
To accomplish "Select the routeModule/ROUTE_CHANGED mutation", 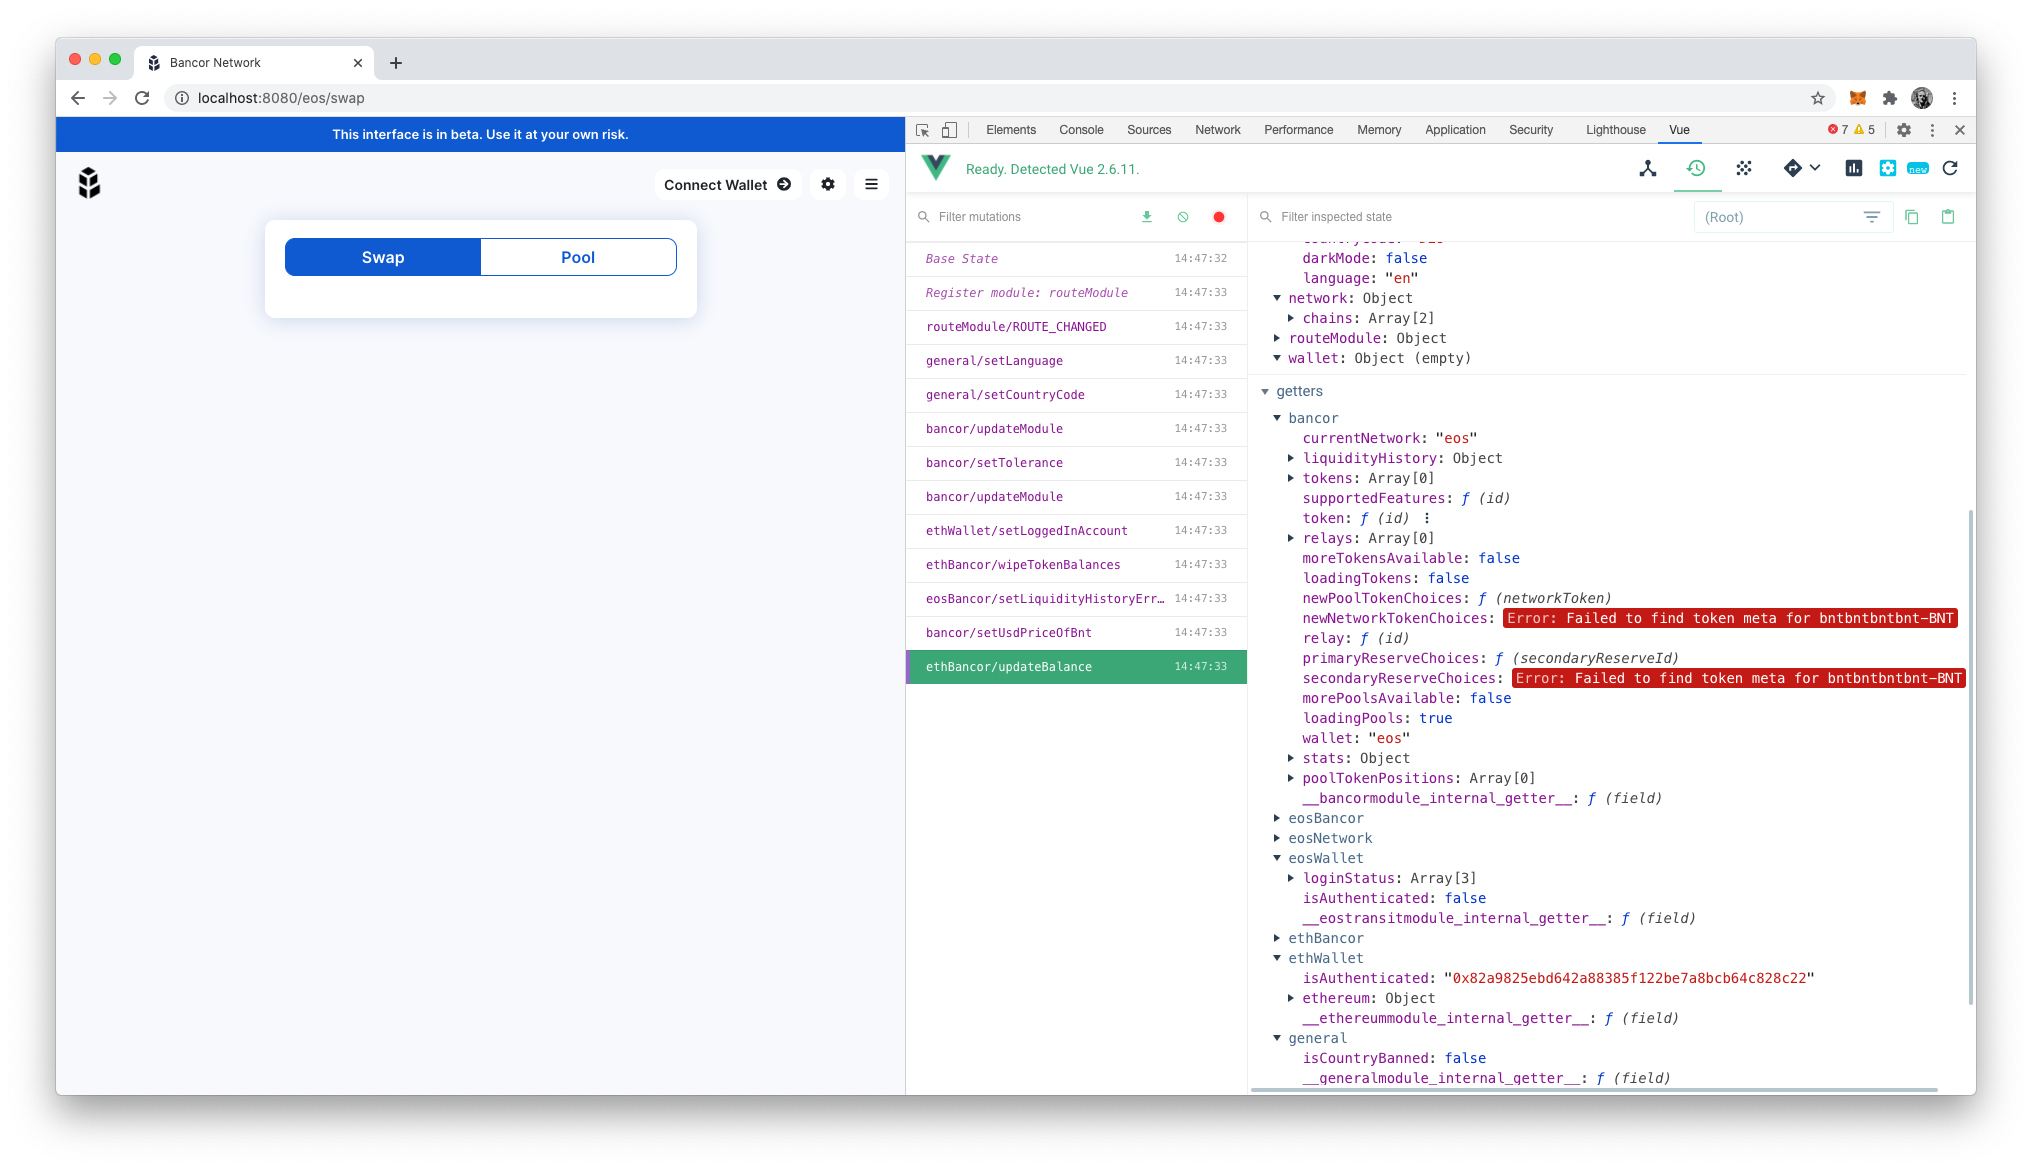I will click(x=1076, y=327).
